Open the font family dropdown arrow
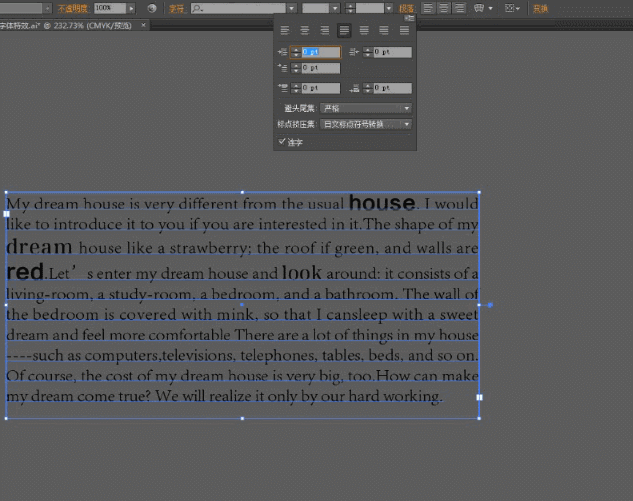 coord(291,8)
